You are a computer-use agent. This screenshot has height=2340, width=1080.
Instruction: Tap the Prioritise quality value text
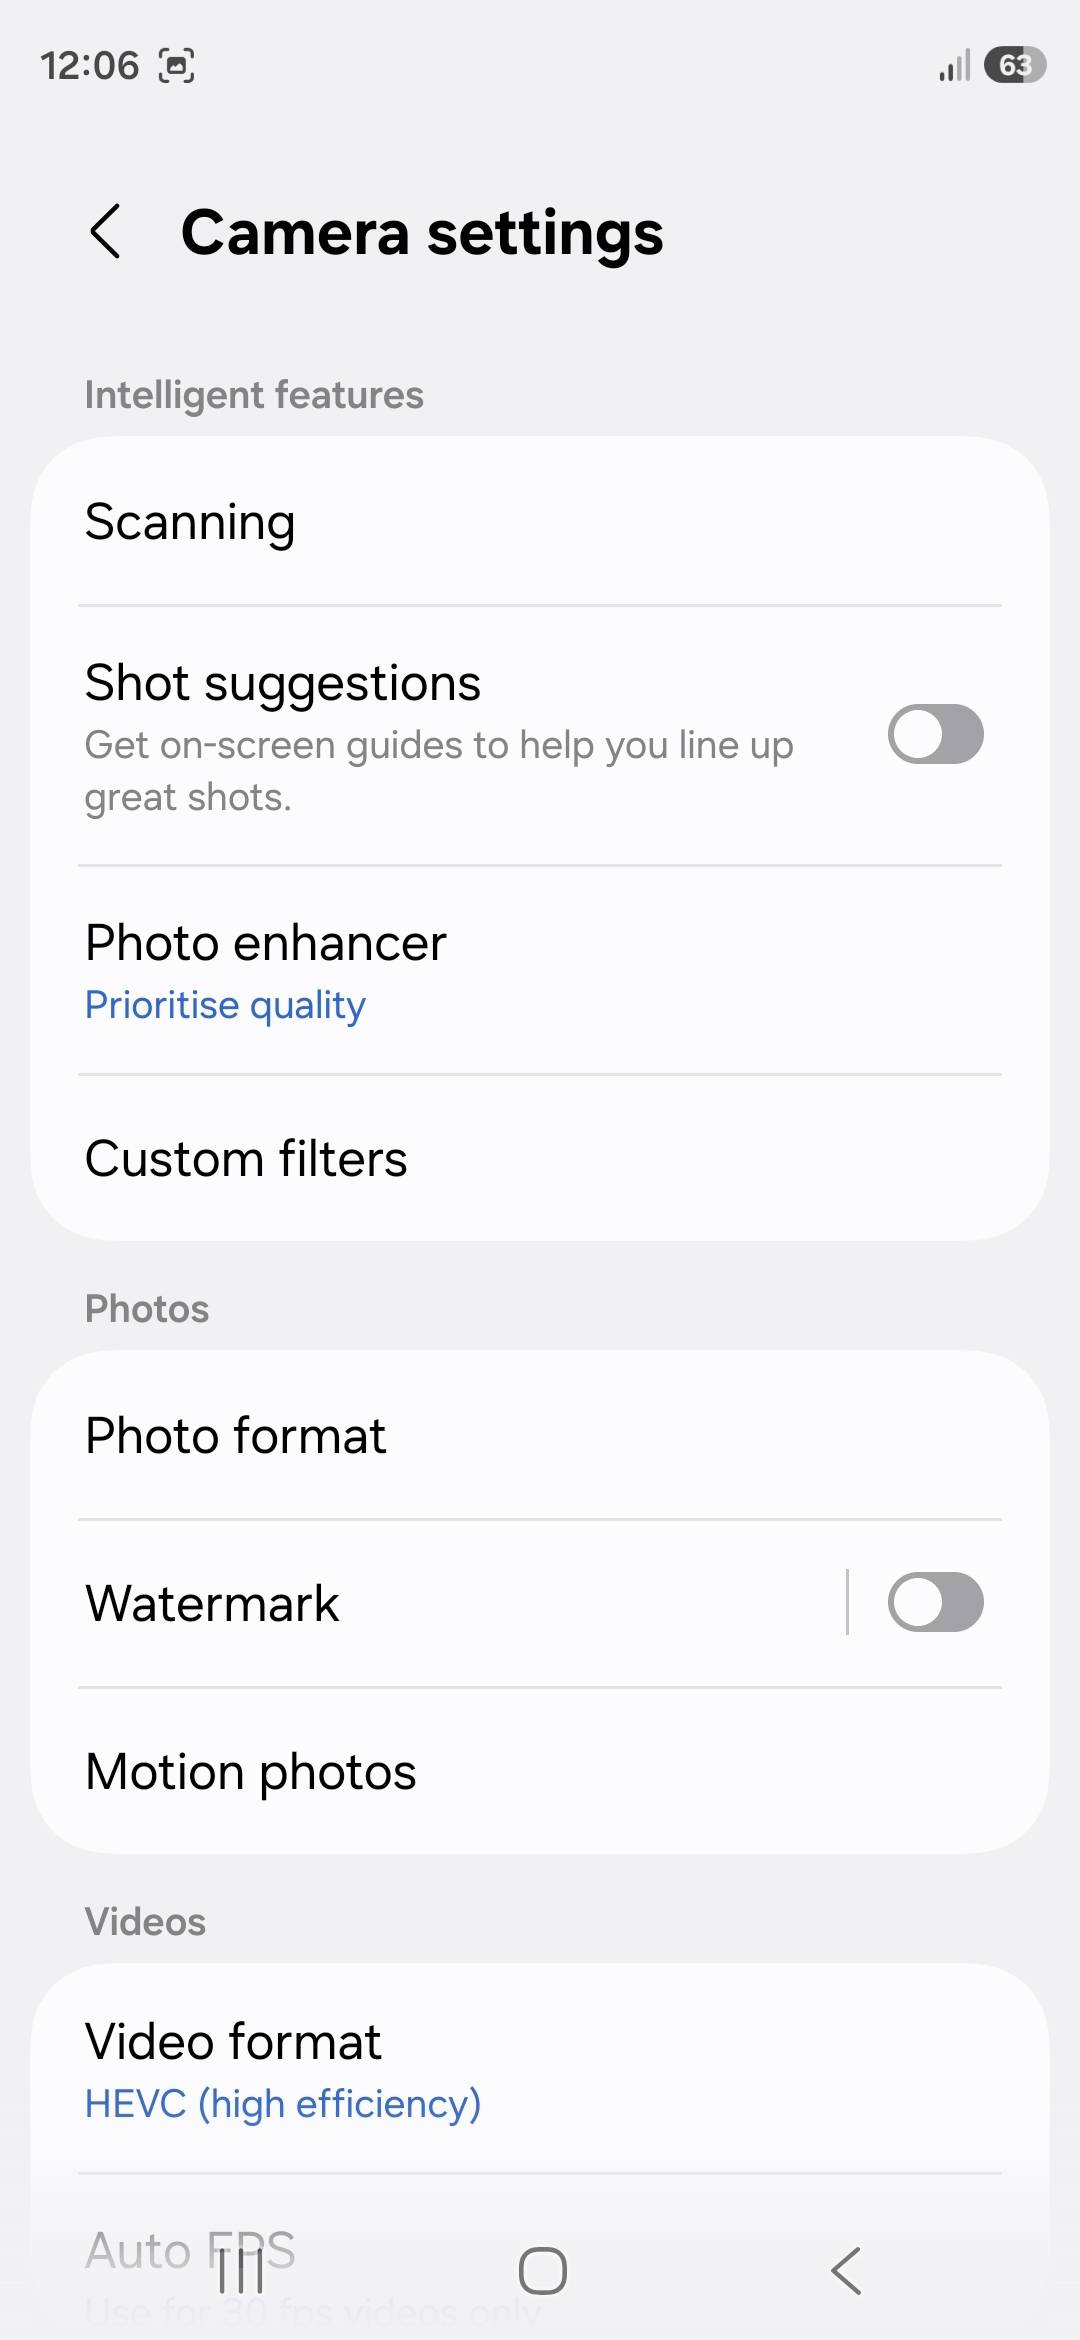[225, 1005]
